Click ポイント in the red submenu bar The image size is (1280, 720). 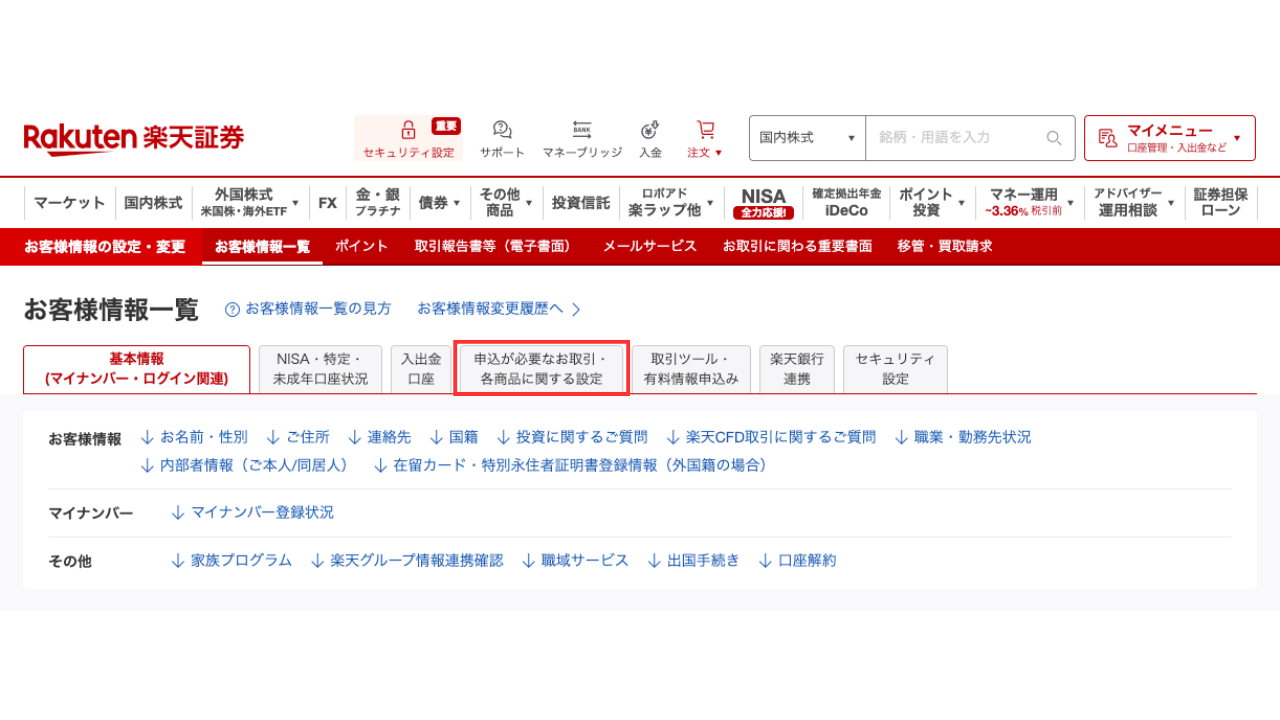(361, 246)
